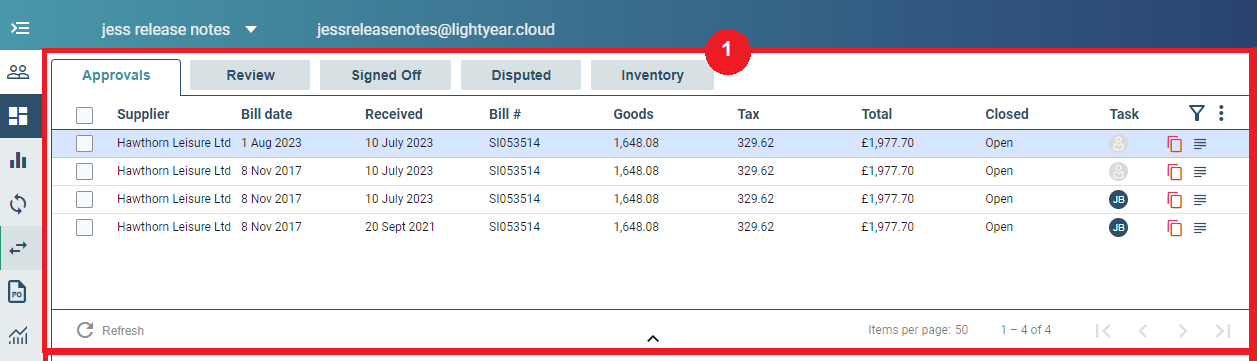Screen dimensions: 1257x361
Task: Toggle the select-all checkbox in header
Action: pyautogui.click(x=85, y=115)
